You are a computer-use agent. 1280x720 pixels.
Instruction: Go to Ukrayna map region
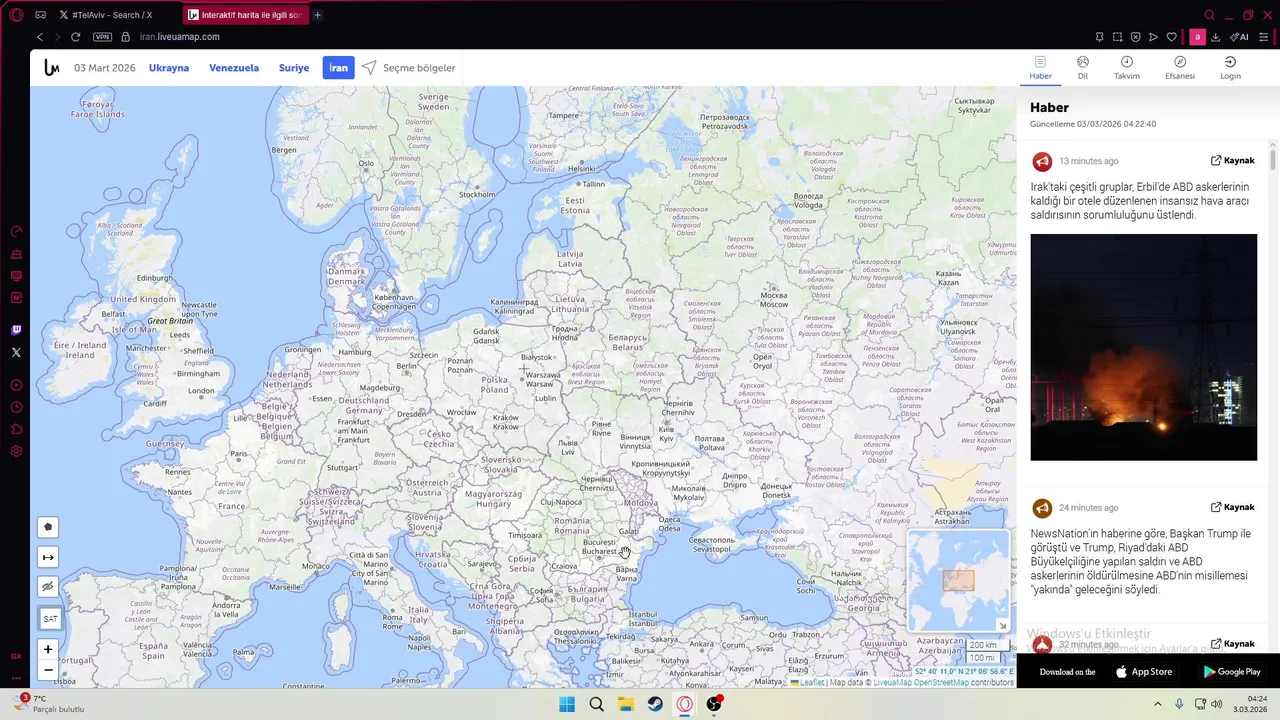(169, 68)
